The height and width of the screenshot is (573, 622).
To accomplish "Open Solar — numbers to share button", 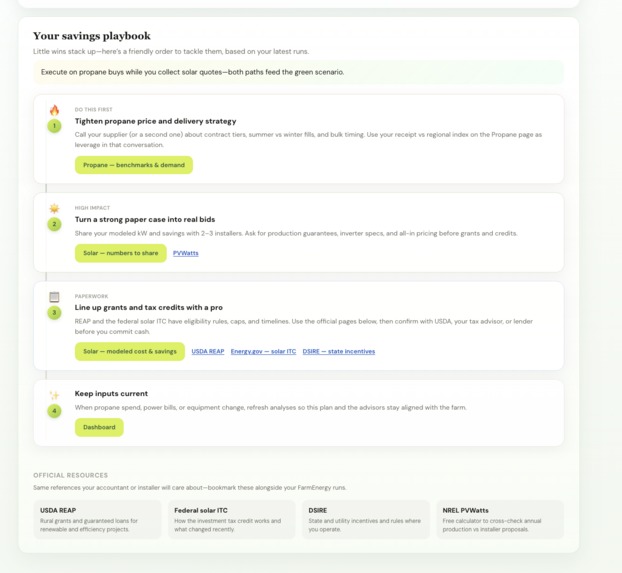I will (x=121, y=253).
